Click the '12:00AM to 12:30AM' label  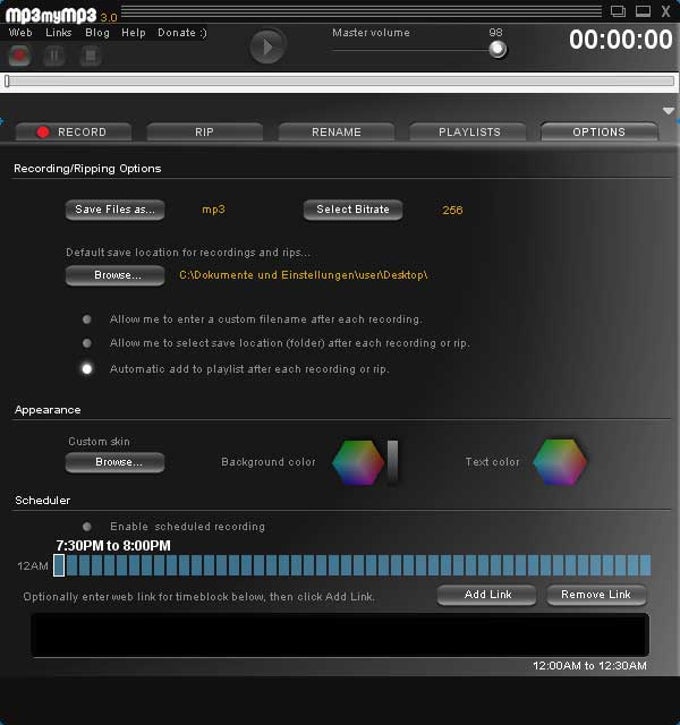click(589, 666)
